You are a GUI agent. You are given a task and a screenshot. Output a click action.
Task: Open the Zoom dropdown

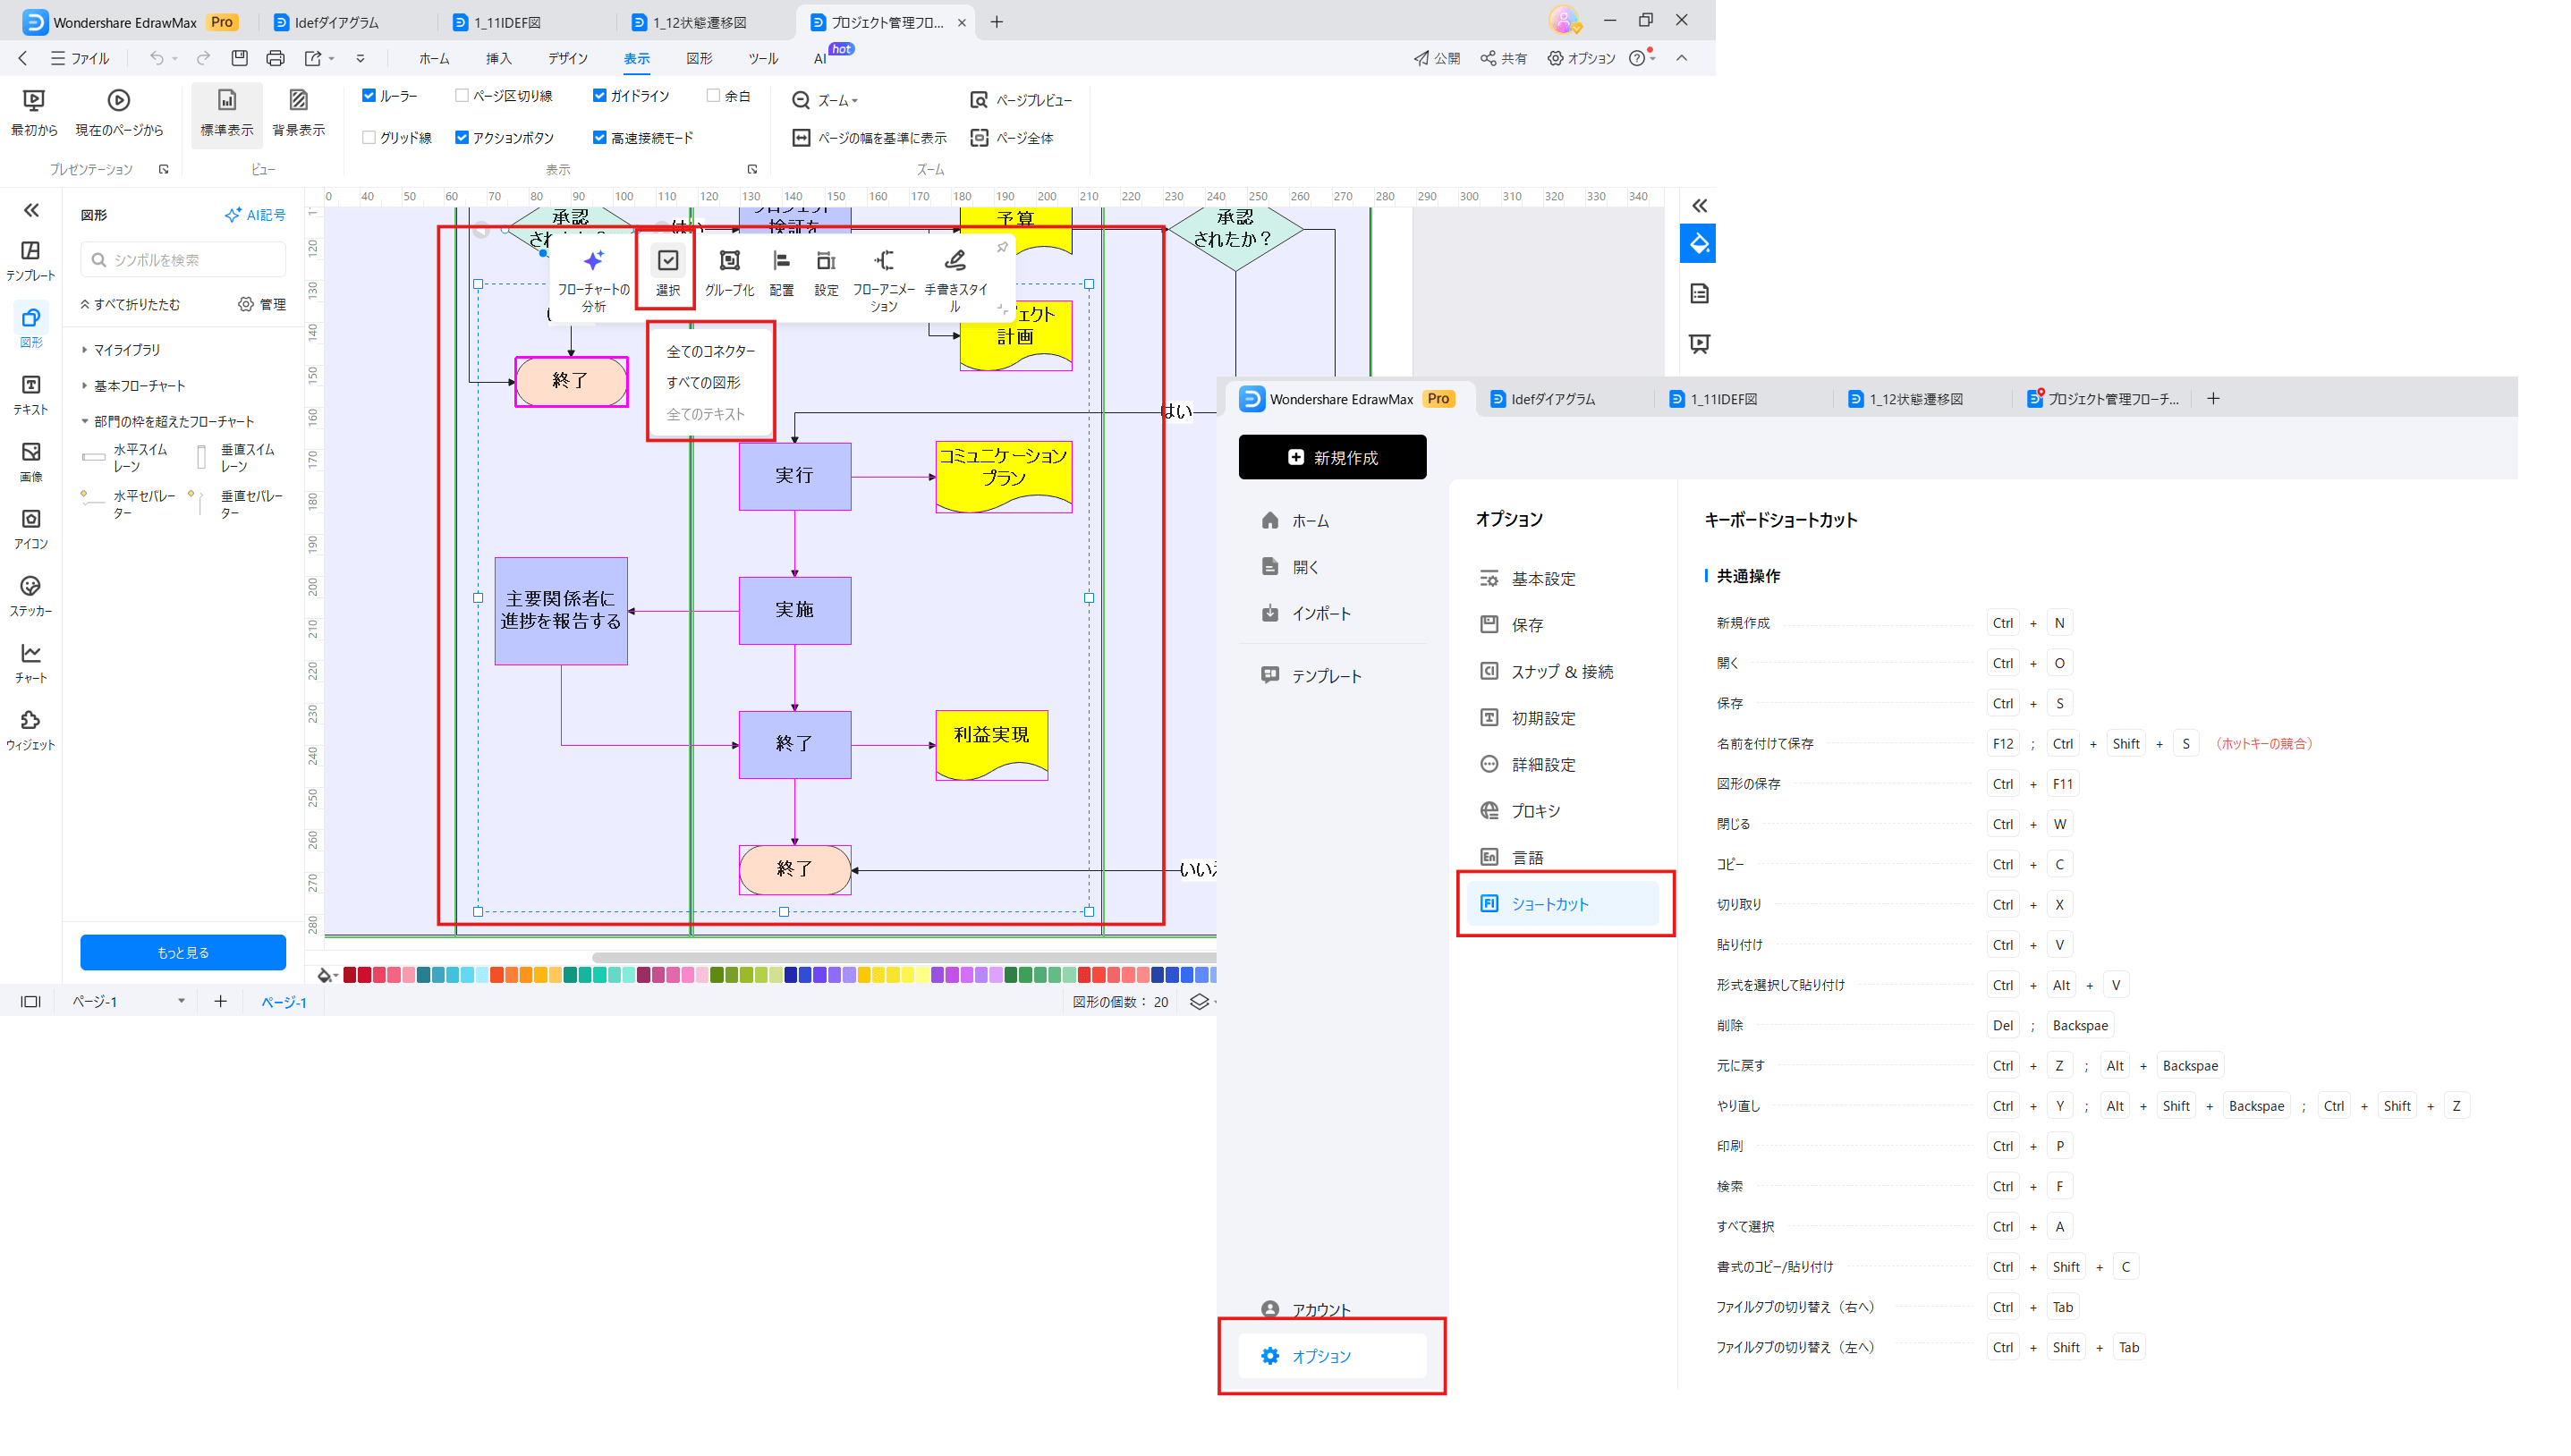click(825, 100)
